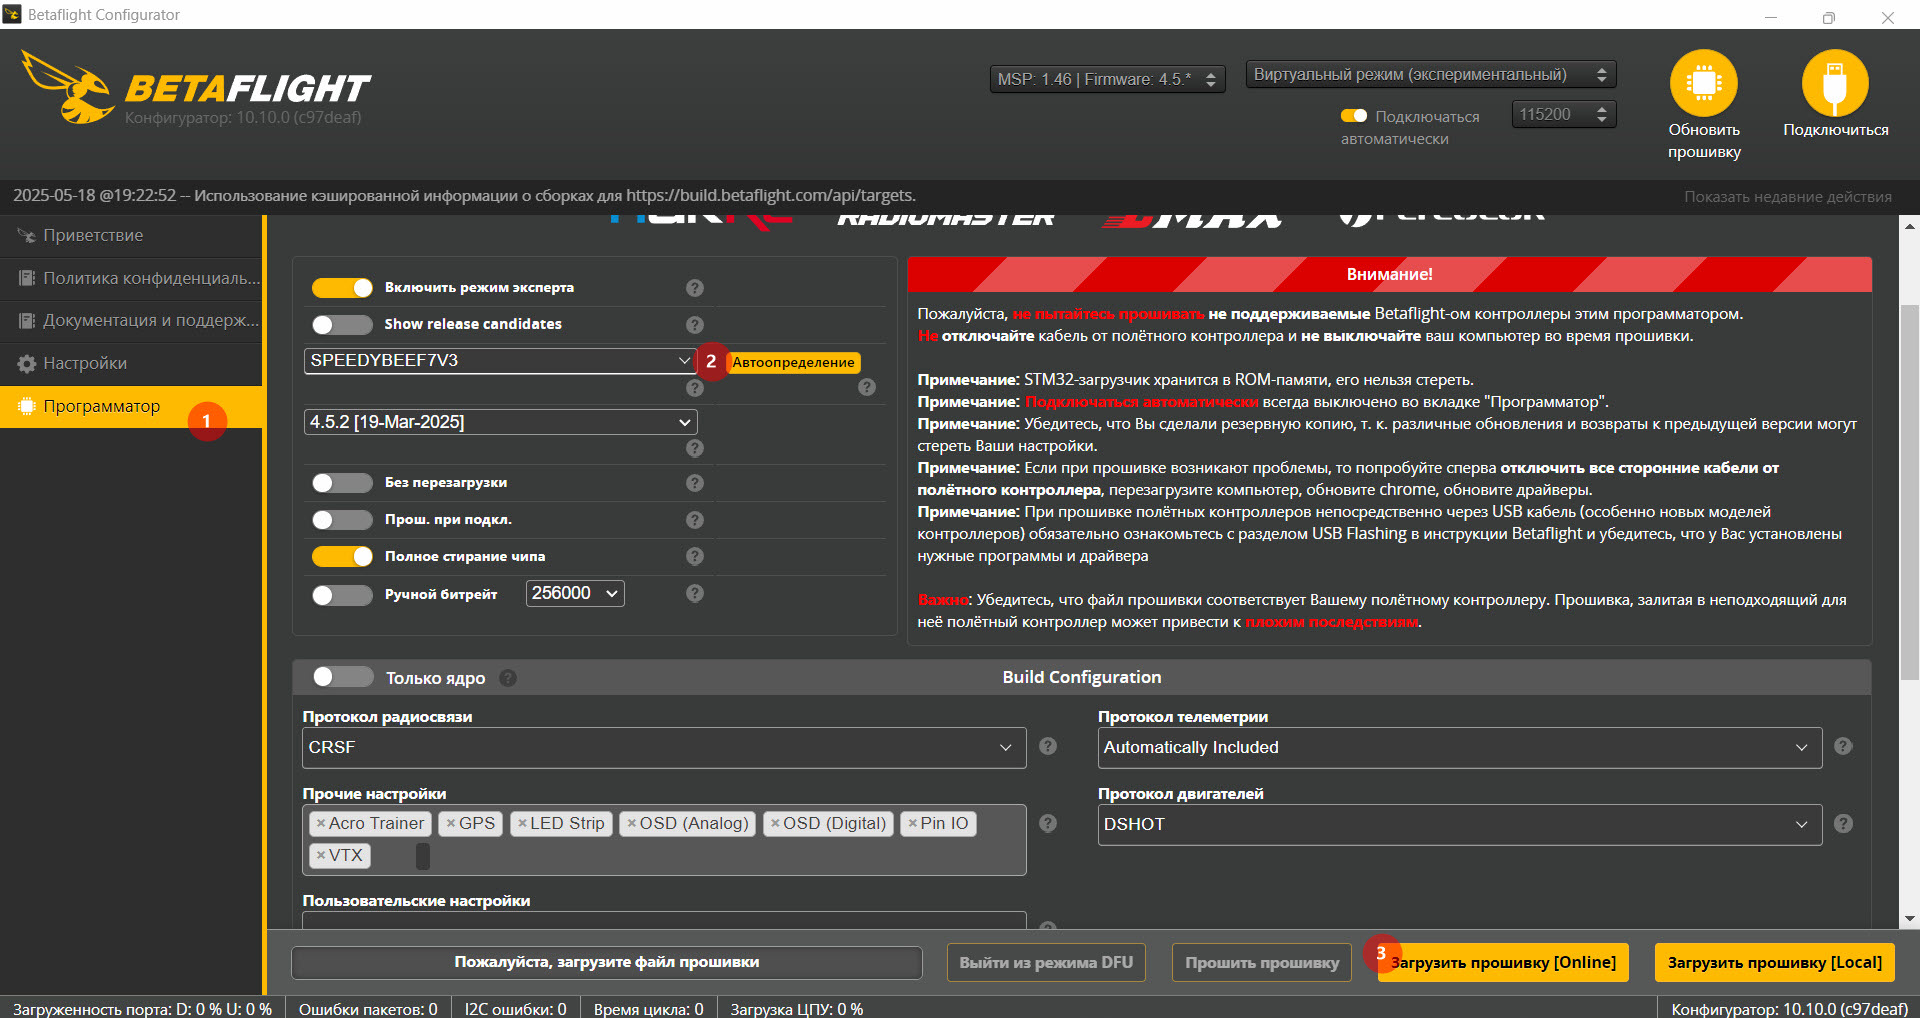Click Показать недавние действия link
This screenshot has height=1018, width=1920.
point(1788,196)
